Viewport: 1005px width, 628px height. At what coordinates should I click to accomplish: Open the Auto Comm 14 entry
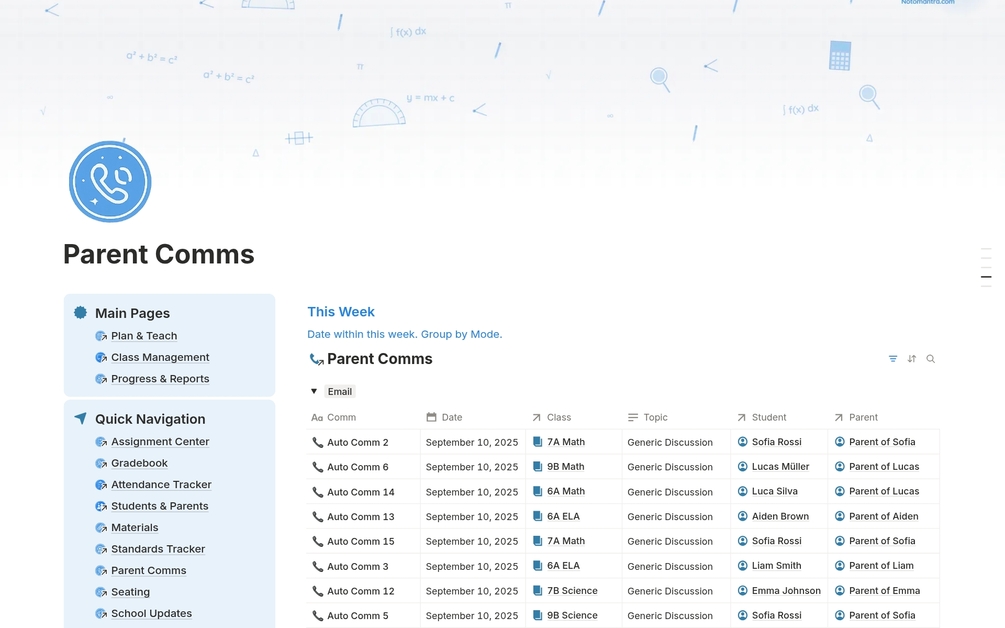[361, 492]
